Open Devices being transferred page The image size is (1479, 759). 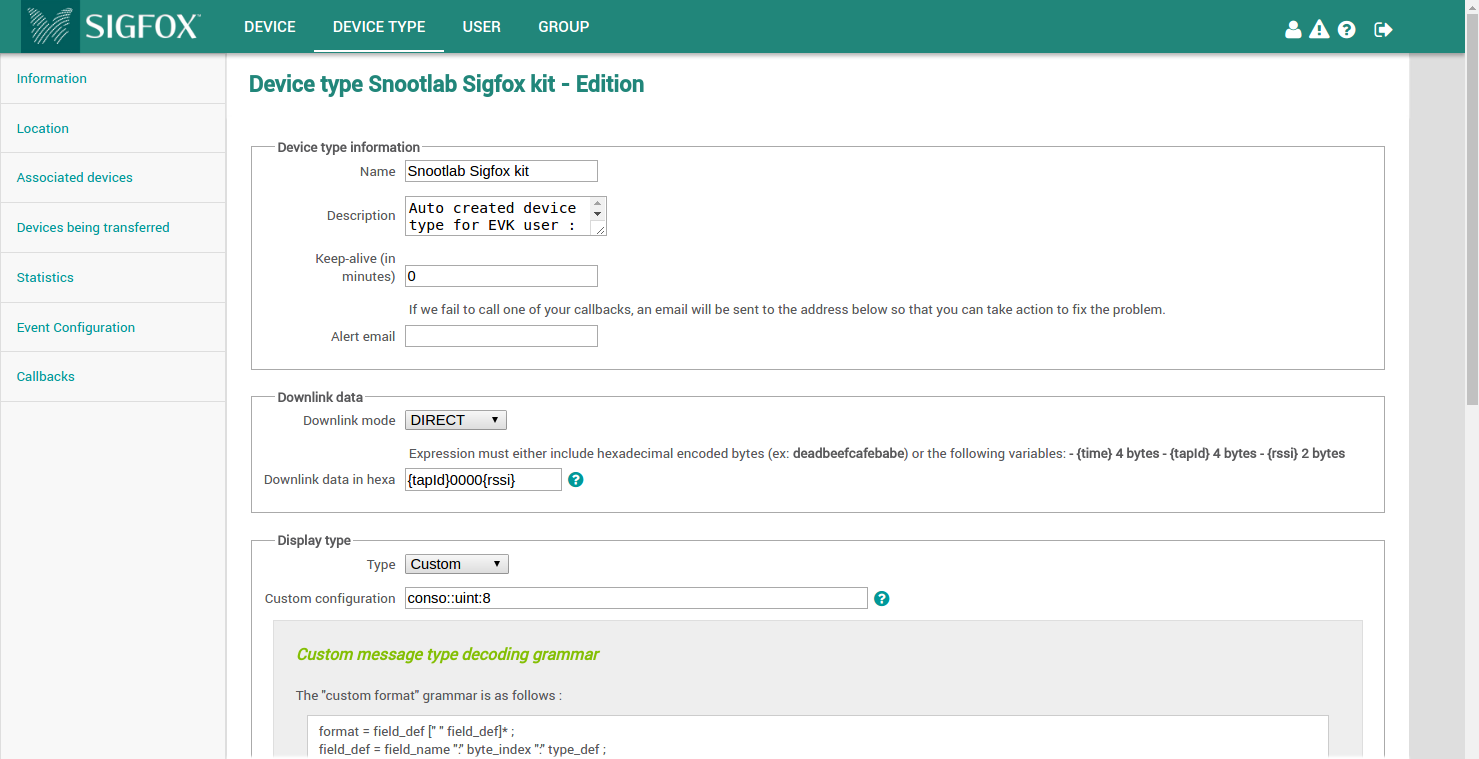click(x=113, y=228)
